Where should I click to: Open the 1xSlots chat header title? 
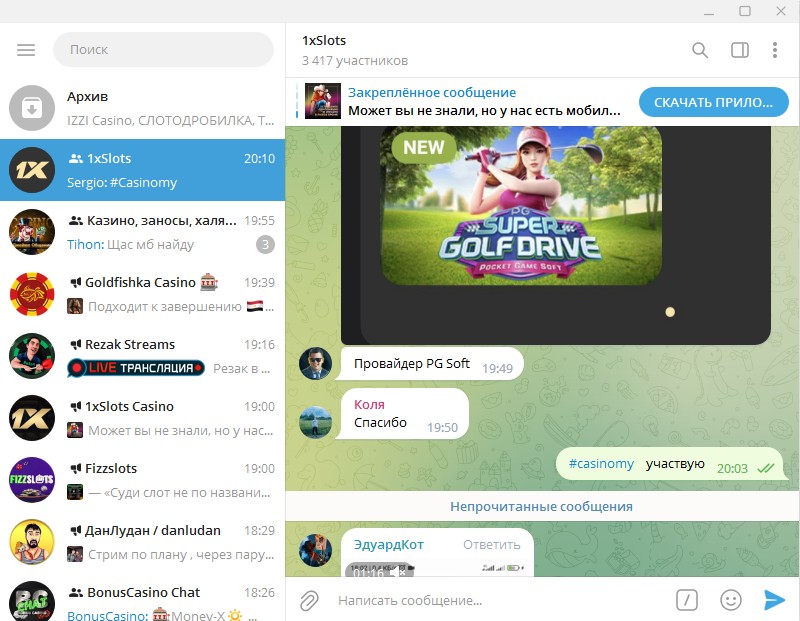(324, 40)
